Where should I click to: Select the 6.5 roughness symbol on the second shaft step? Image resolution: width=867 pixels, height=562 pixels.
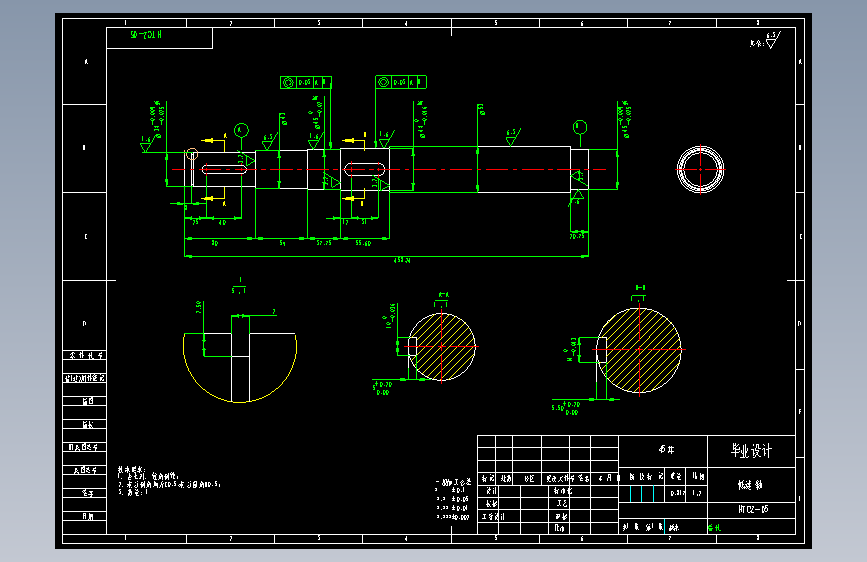click(x=269, y=141)
